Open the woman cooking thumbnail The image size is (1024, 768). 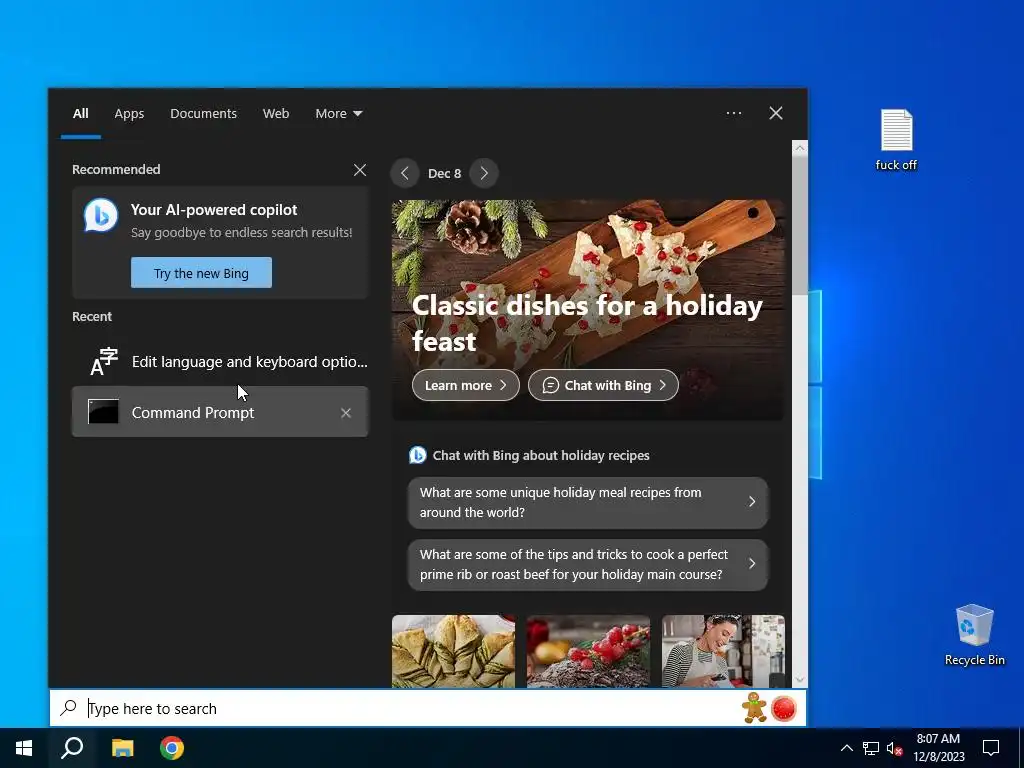(x=723, y=651)
